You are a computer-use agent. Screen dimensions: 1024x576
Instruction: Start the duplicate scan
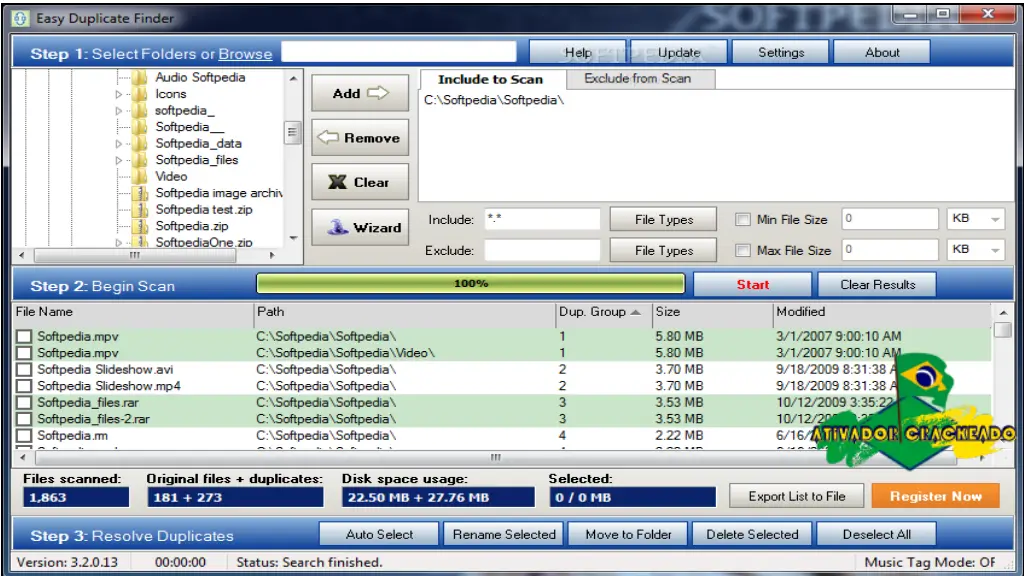point(752,285)
